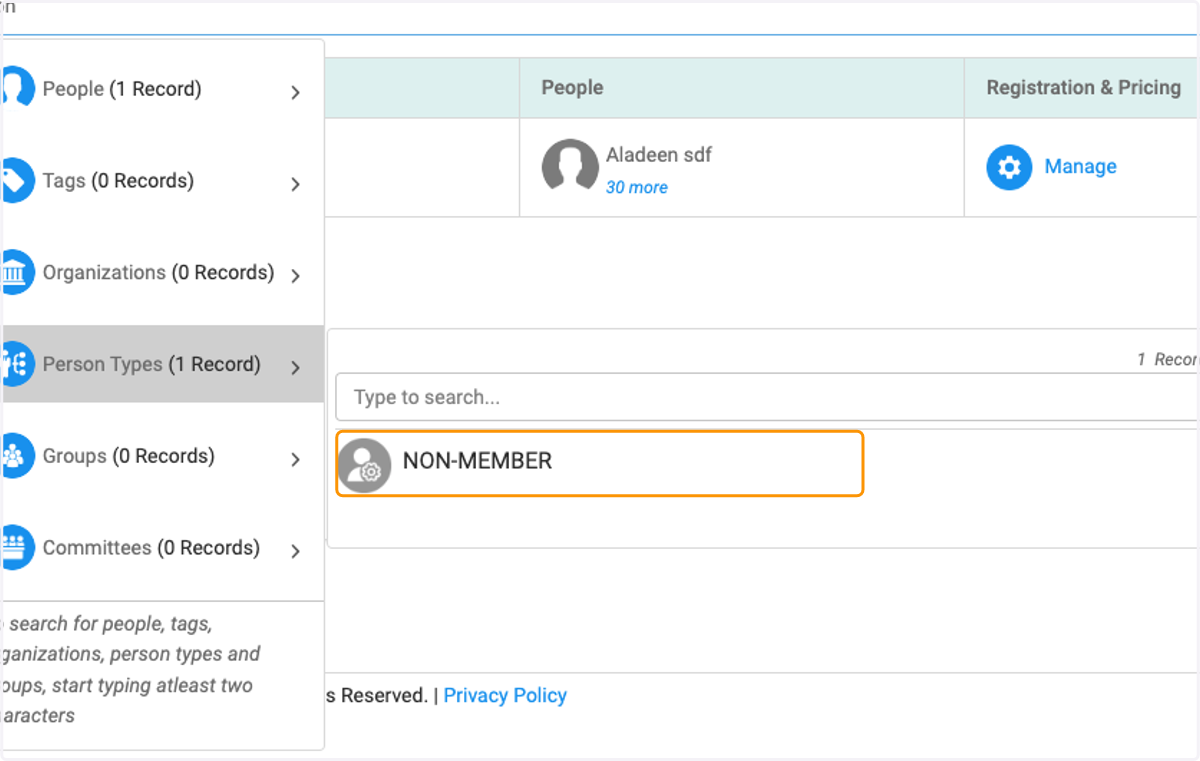Expand Tags chevron arrow

pos(295,184)
